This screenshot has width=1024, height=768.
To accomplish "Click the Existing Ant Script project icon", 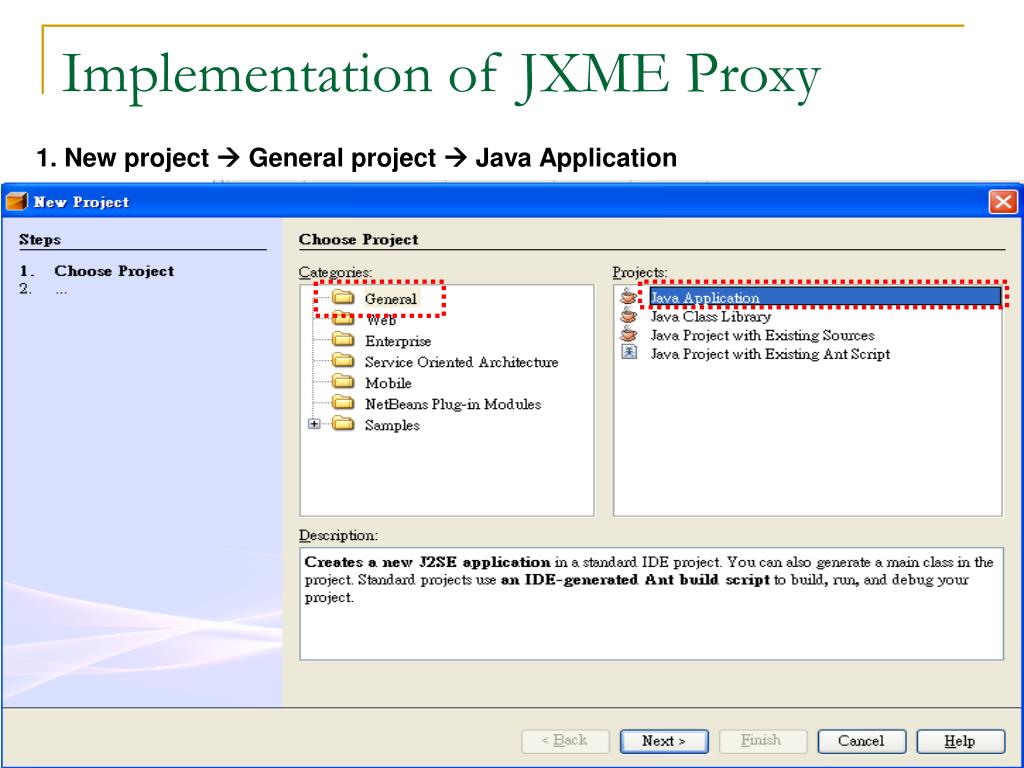I will coord(628,353).
